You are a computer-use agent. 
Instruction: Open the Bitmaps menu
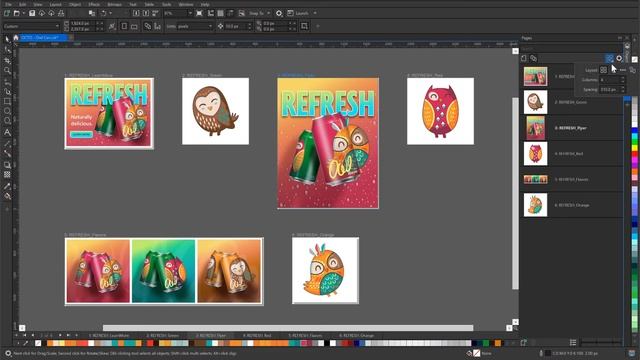[115, 4]
